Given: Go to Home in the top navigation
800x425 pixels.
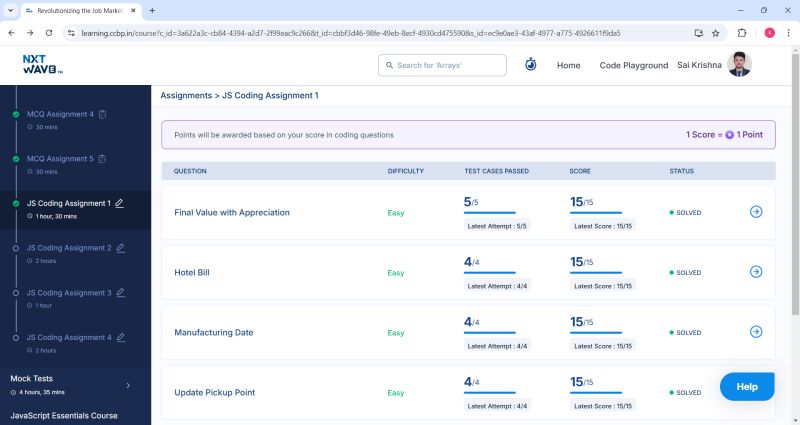Looking at the screenshot, I should (568, 65).
